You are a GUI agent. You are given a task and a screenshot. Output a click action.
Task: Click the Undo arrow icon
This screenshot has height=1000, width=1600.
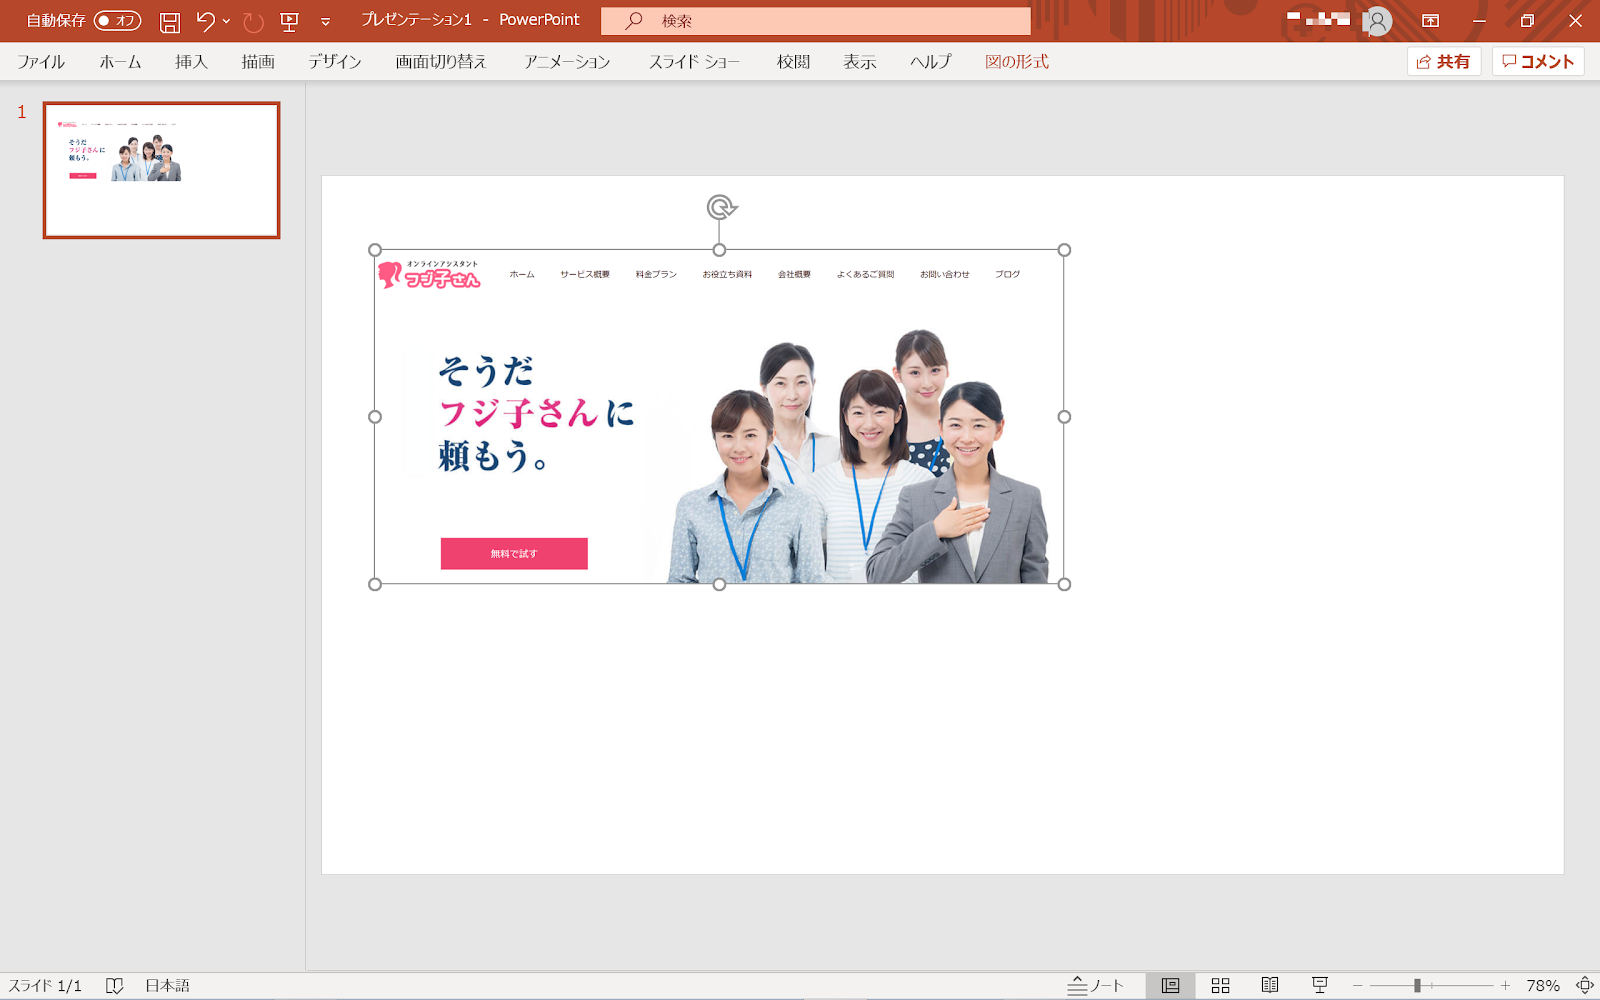tap(205, 20)
